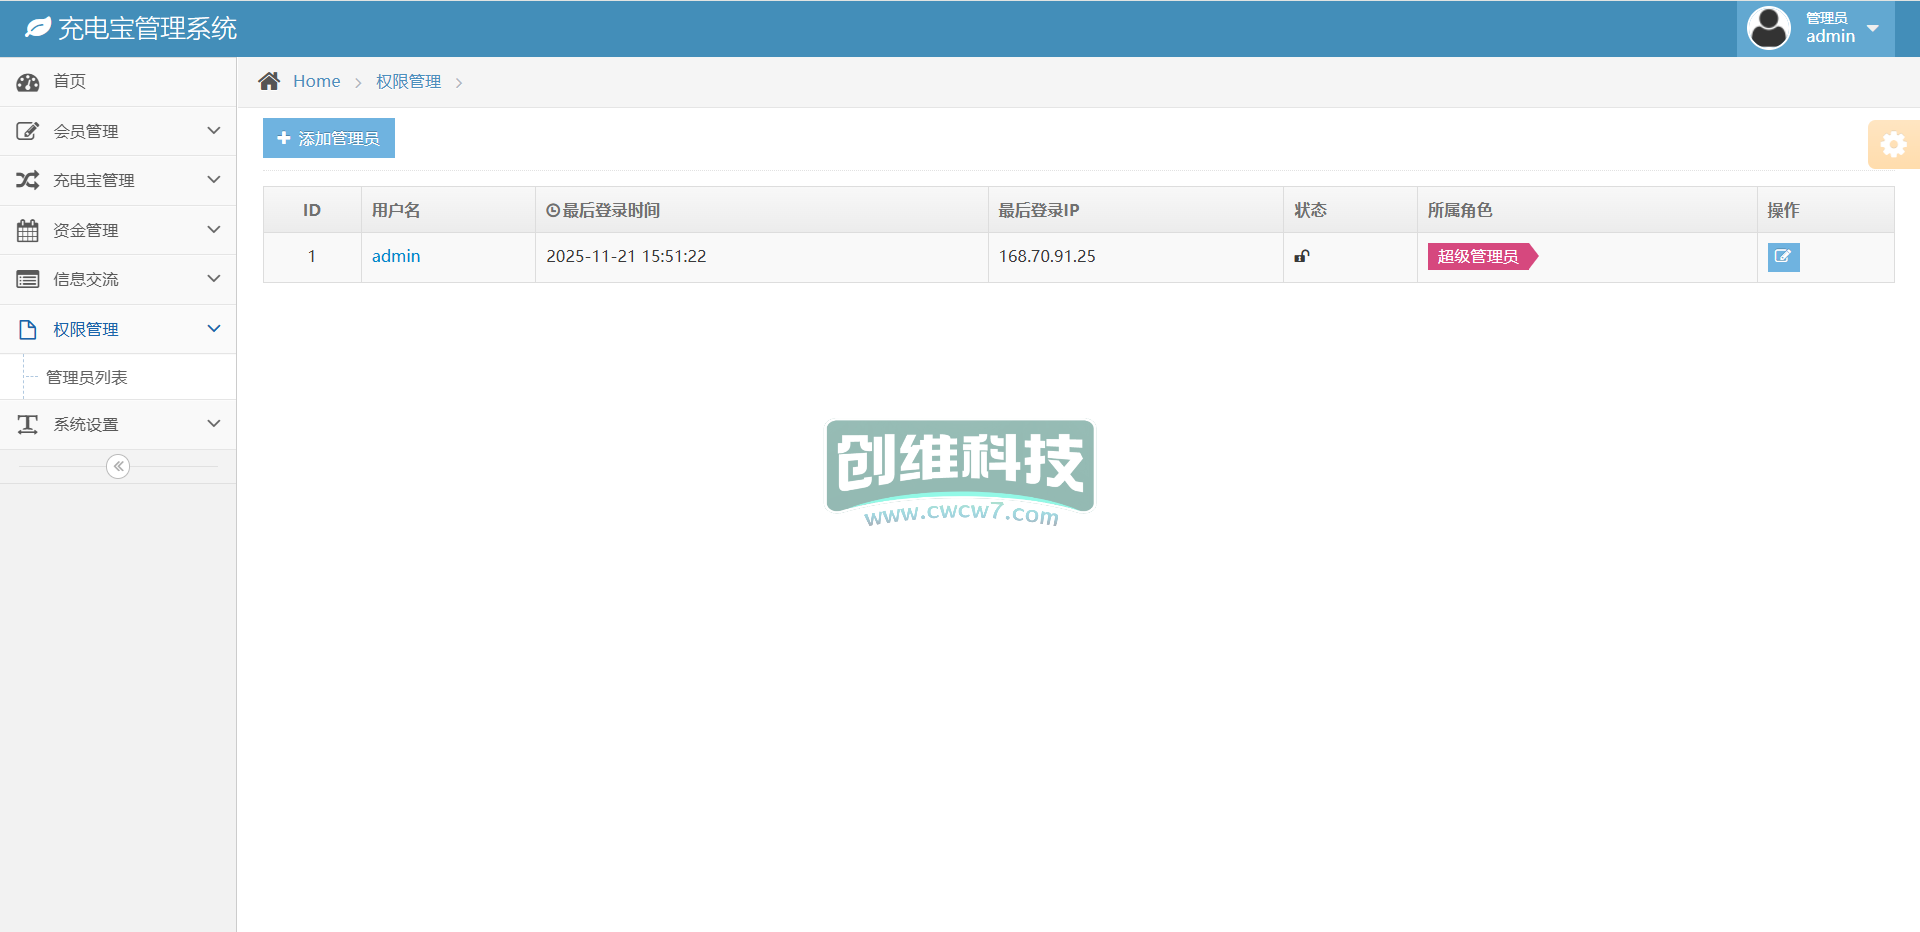Sort by 最后登录时间 column header

click(604, 210)
